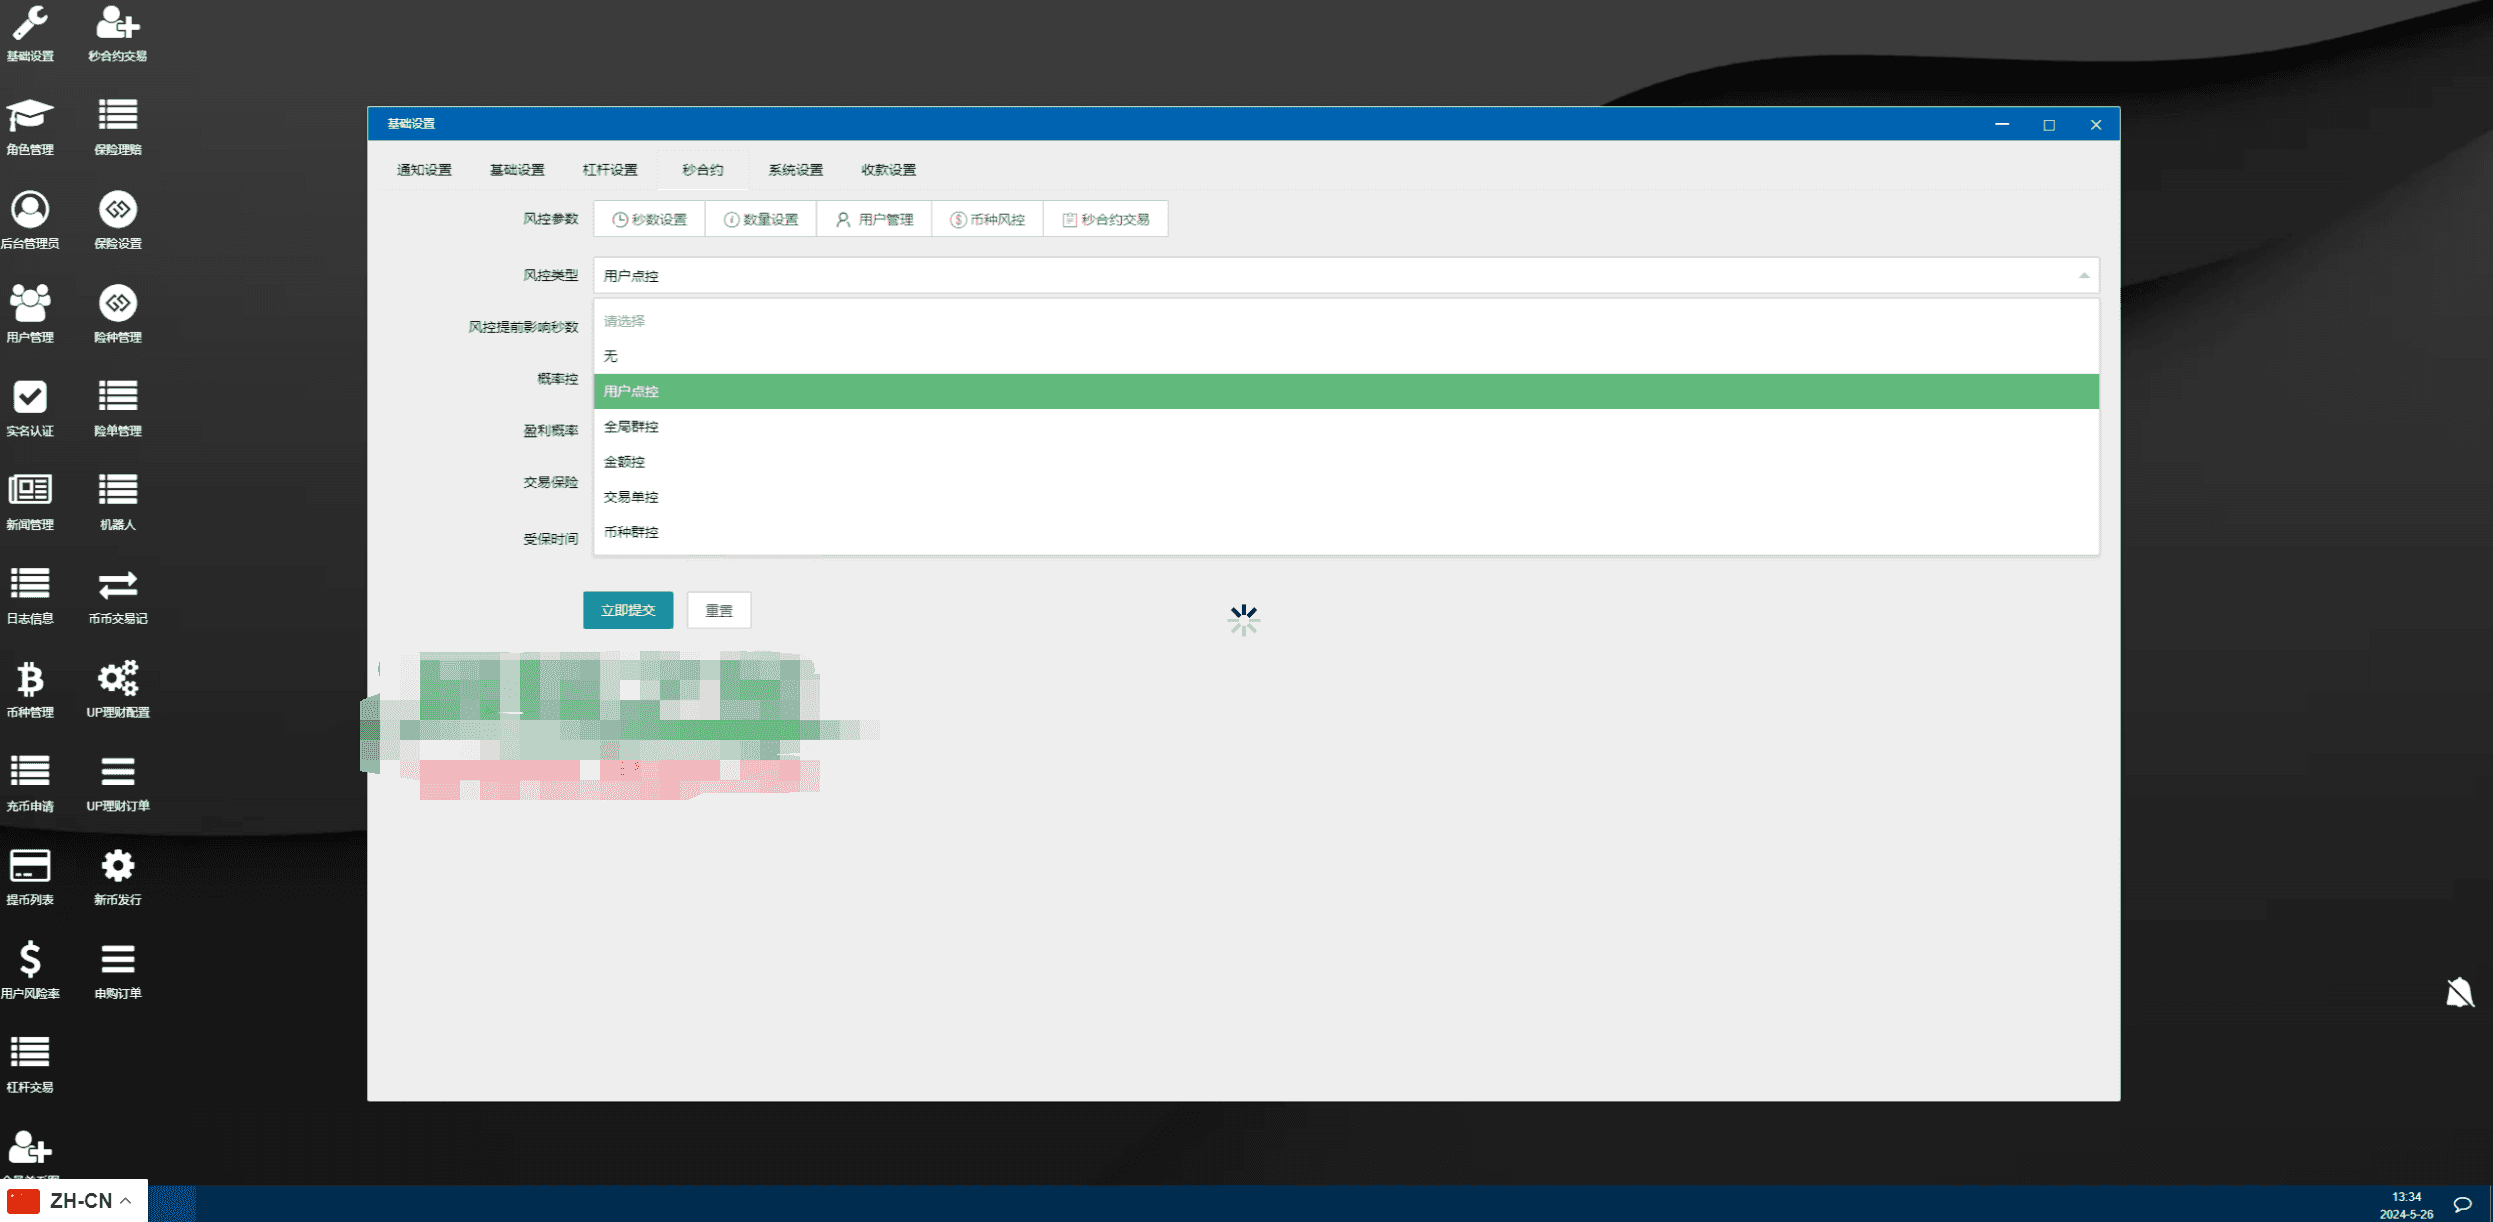Switch to the 杠杆设置 tab

point(610,170)
